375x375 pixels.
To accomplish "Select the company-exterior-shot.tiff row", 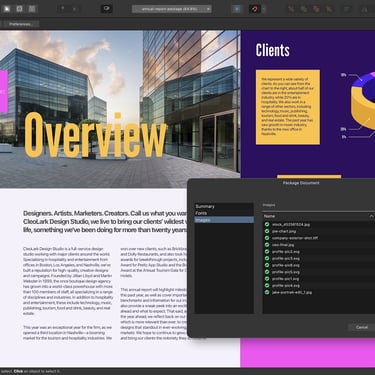I will click(x=319, y=238).
